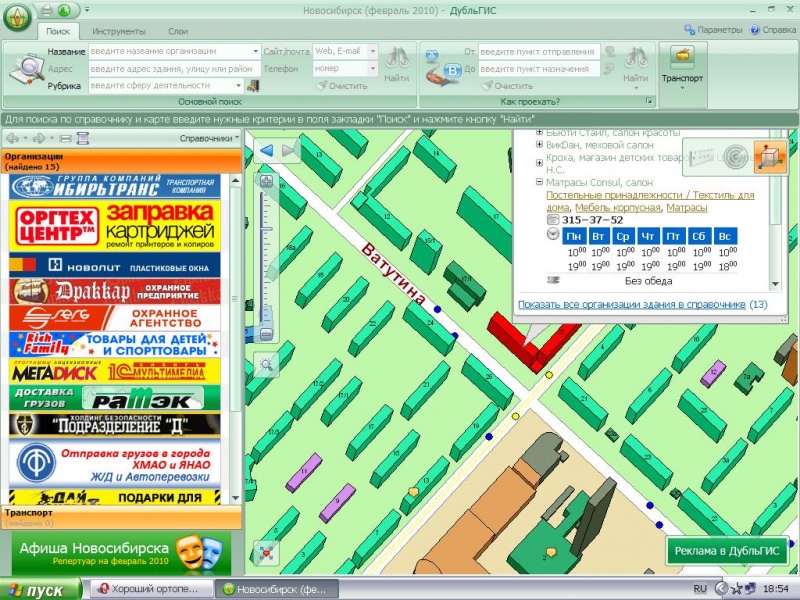Click the blue back arrow on the map

267,151
